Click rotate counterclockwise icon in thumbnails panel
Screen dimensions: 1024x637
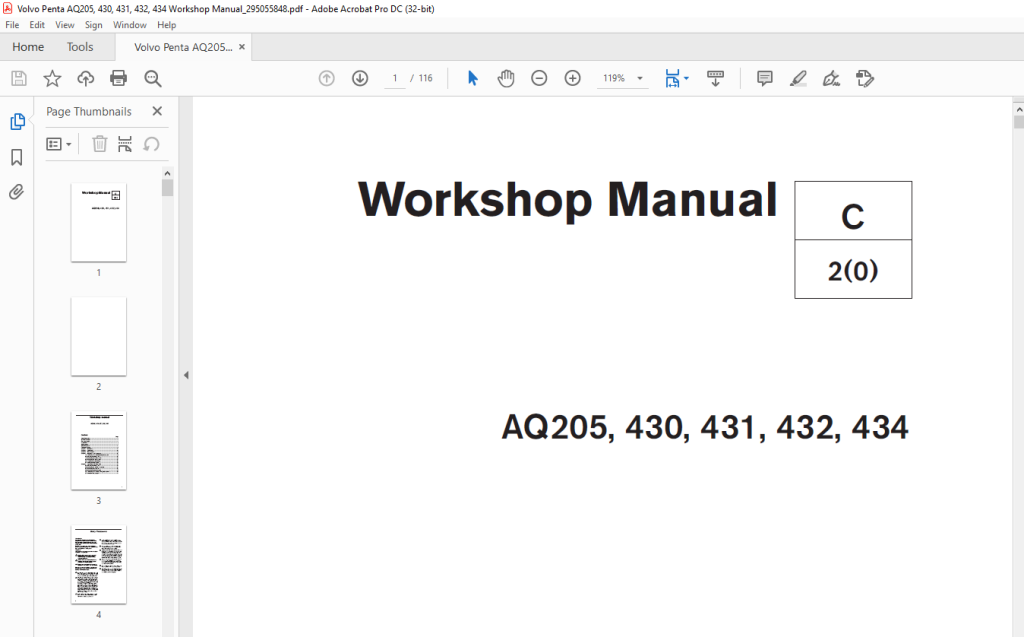click(x=152, y=144)
